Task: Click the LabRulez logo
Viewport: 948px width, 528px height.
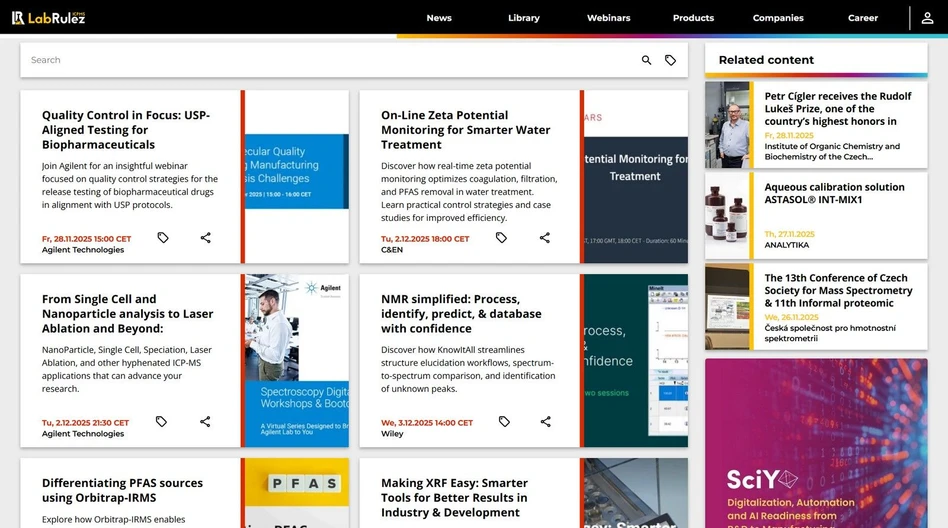Action: tap(48, 18)
